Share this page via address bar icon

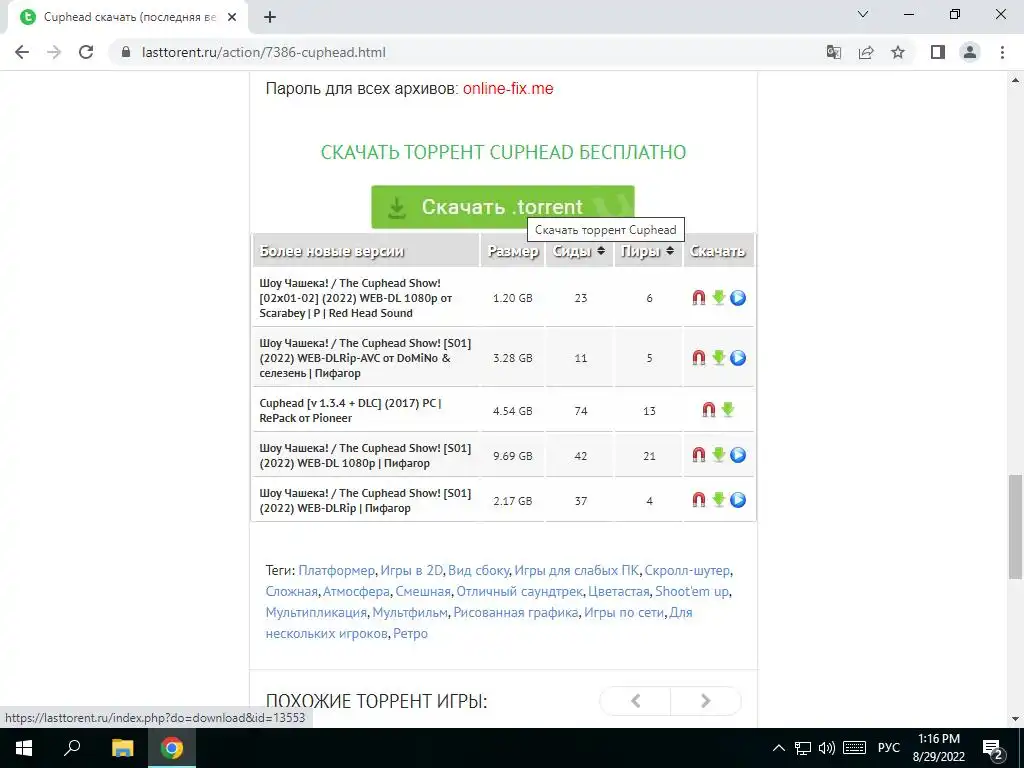(x=866, y=52)
